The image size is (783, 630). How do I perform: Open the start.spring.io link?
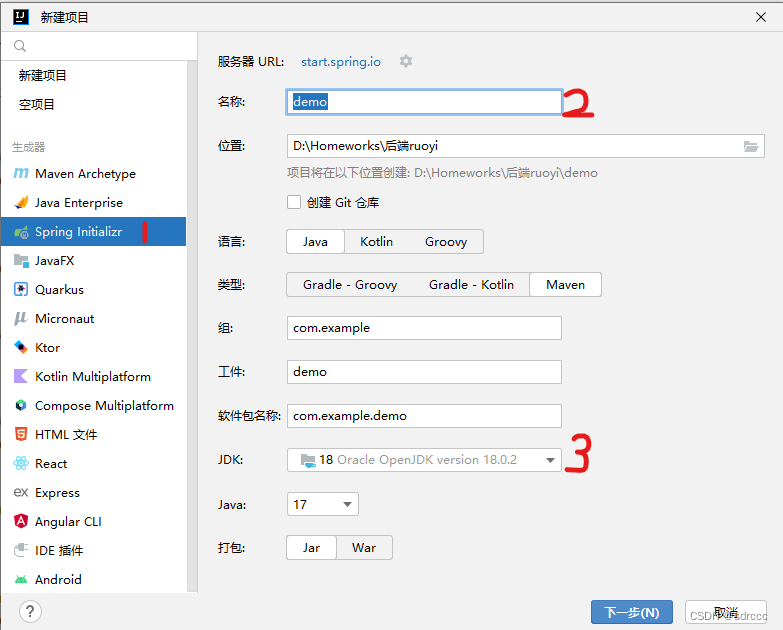[341, 61]
